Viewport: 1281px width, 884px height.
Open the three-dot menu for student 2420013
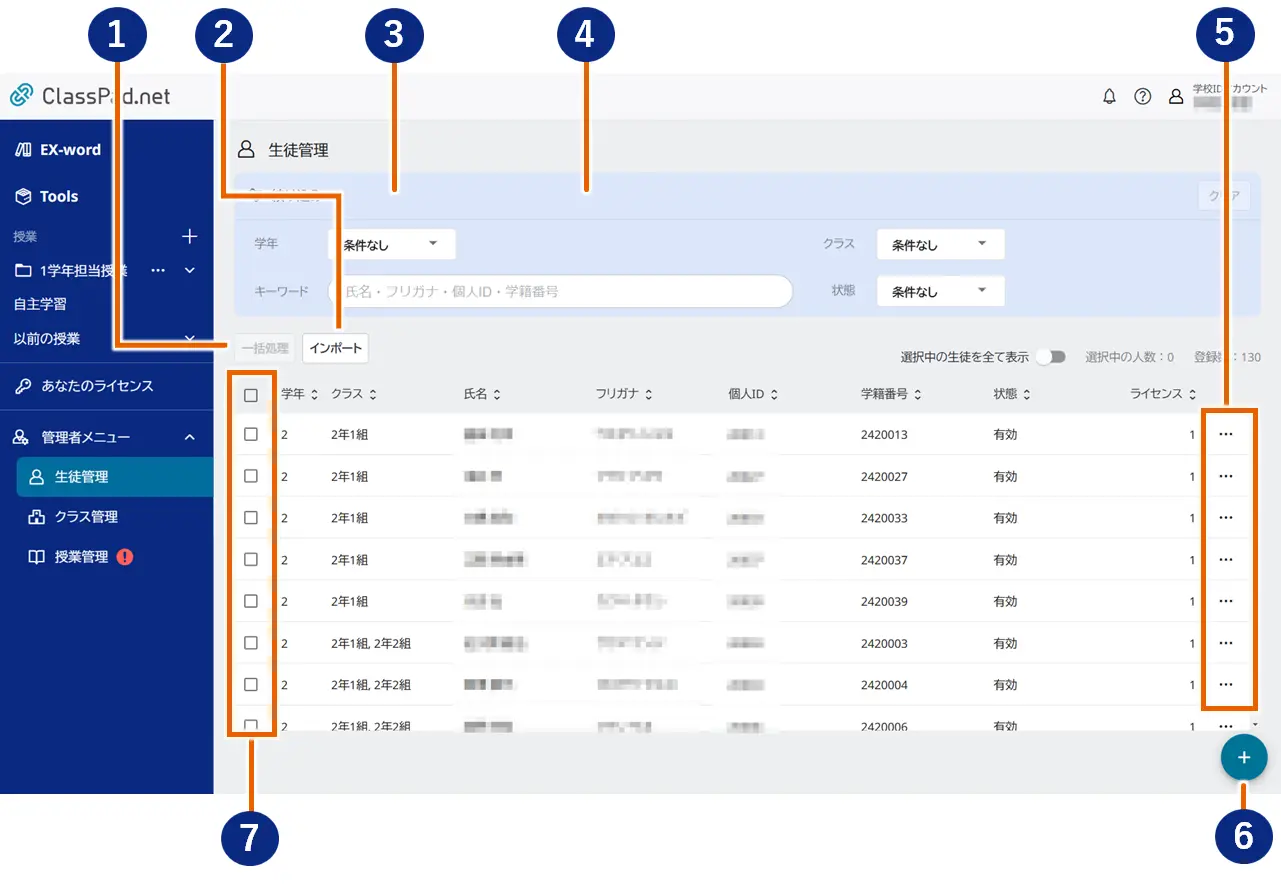click(x=1225, y=435)
